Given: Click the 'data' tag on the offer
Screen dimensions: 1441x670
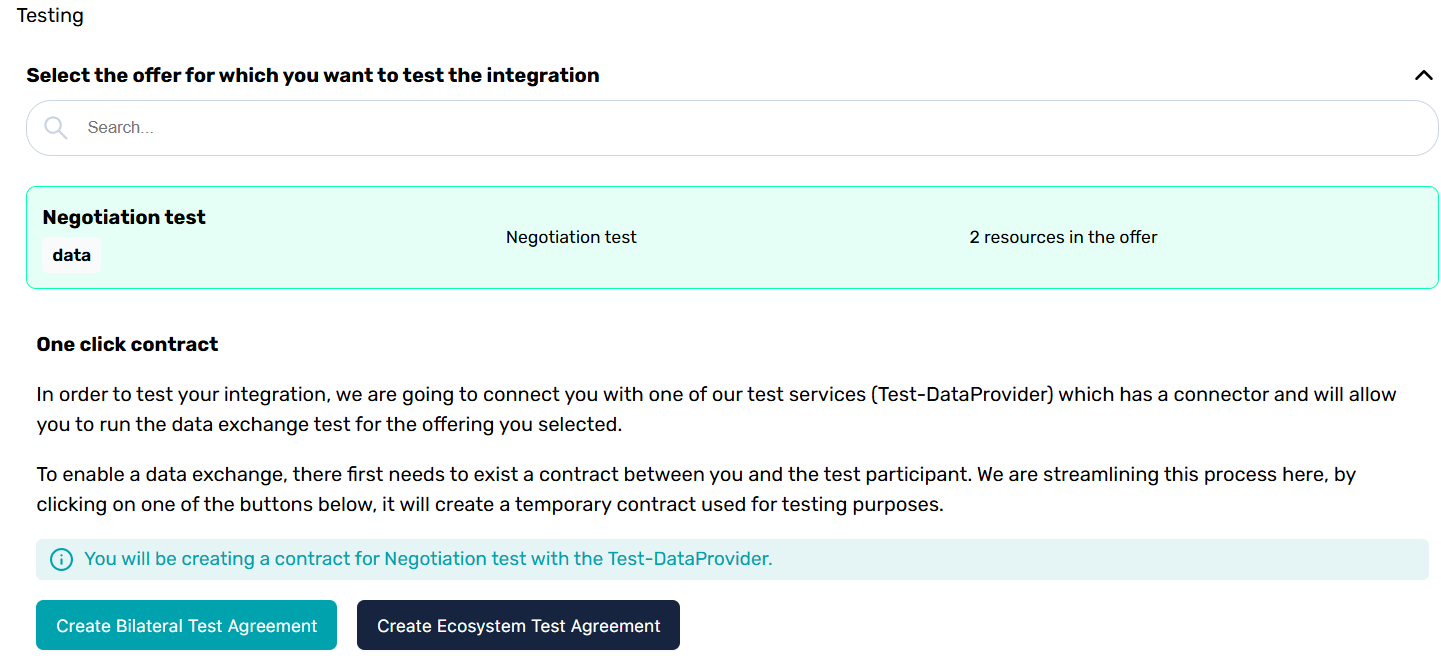Looking at the screenshot, I should (72, 255).
